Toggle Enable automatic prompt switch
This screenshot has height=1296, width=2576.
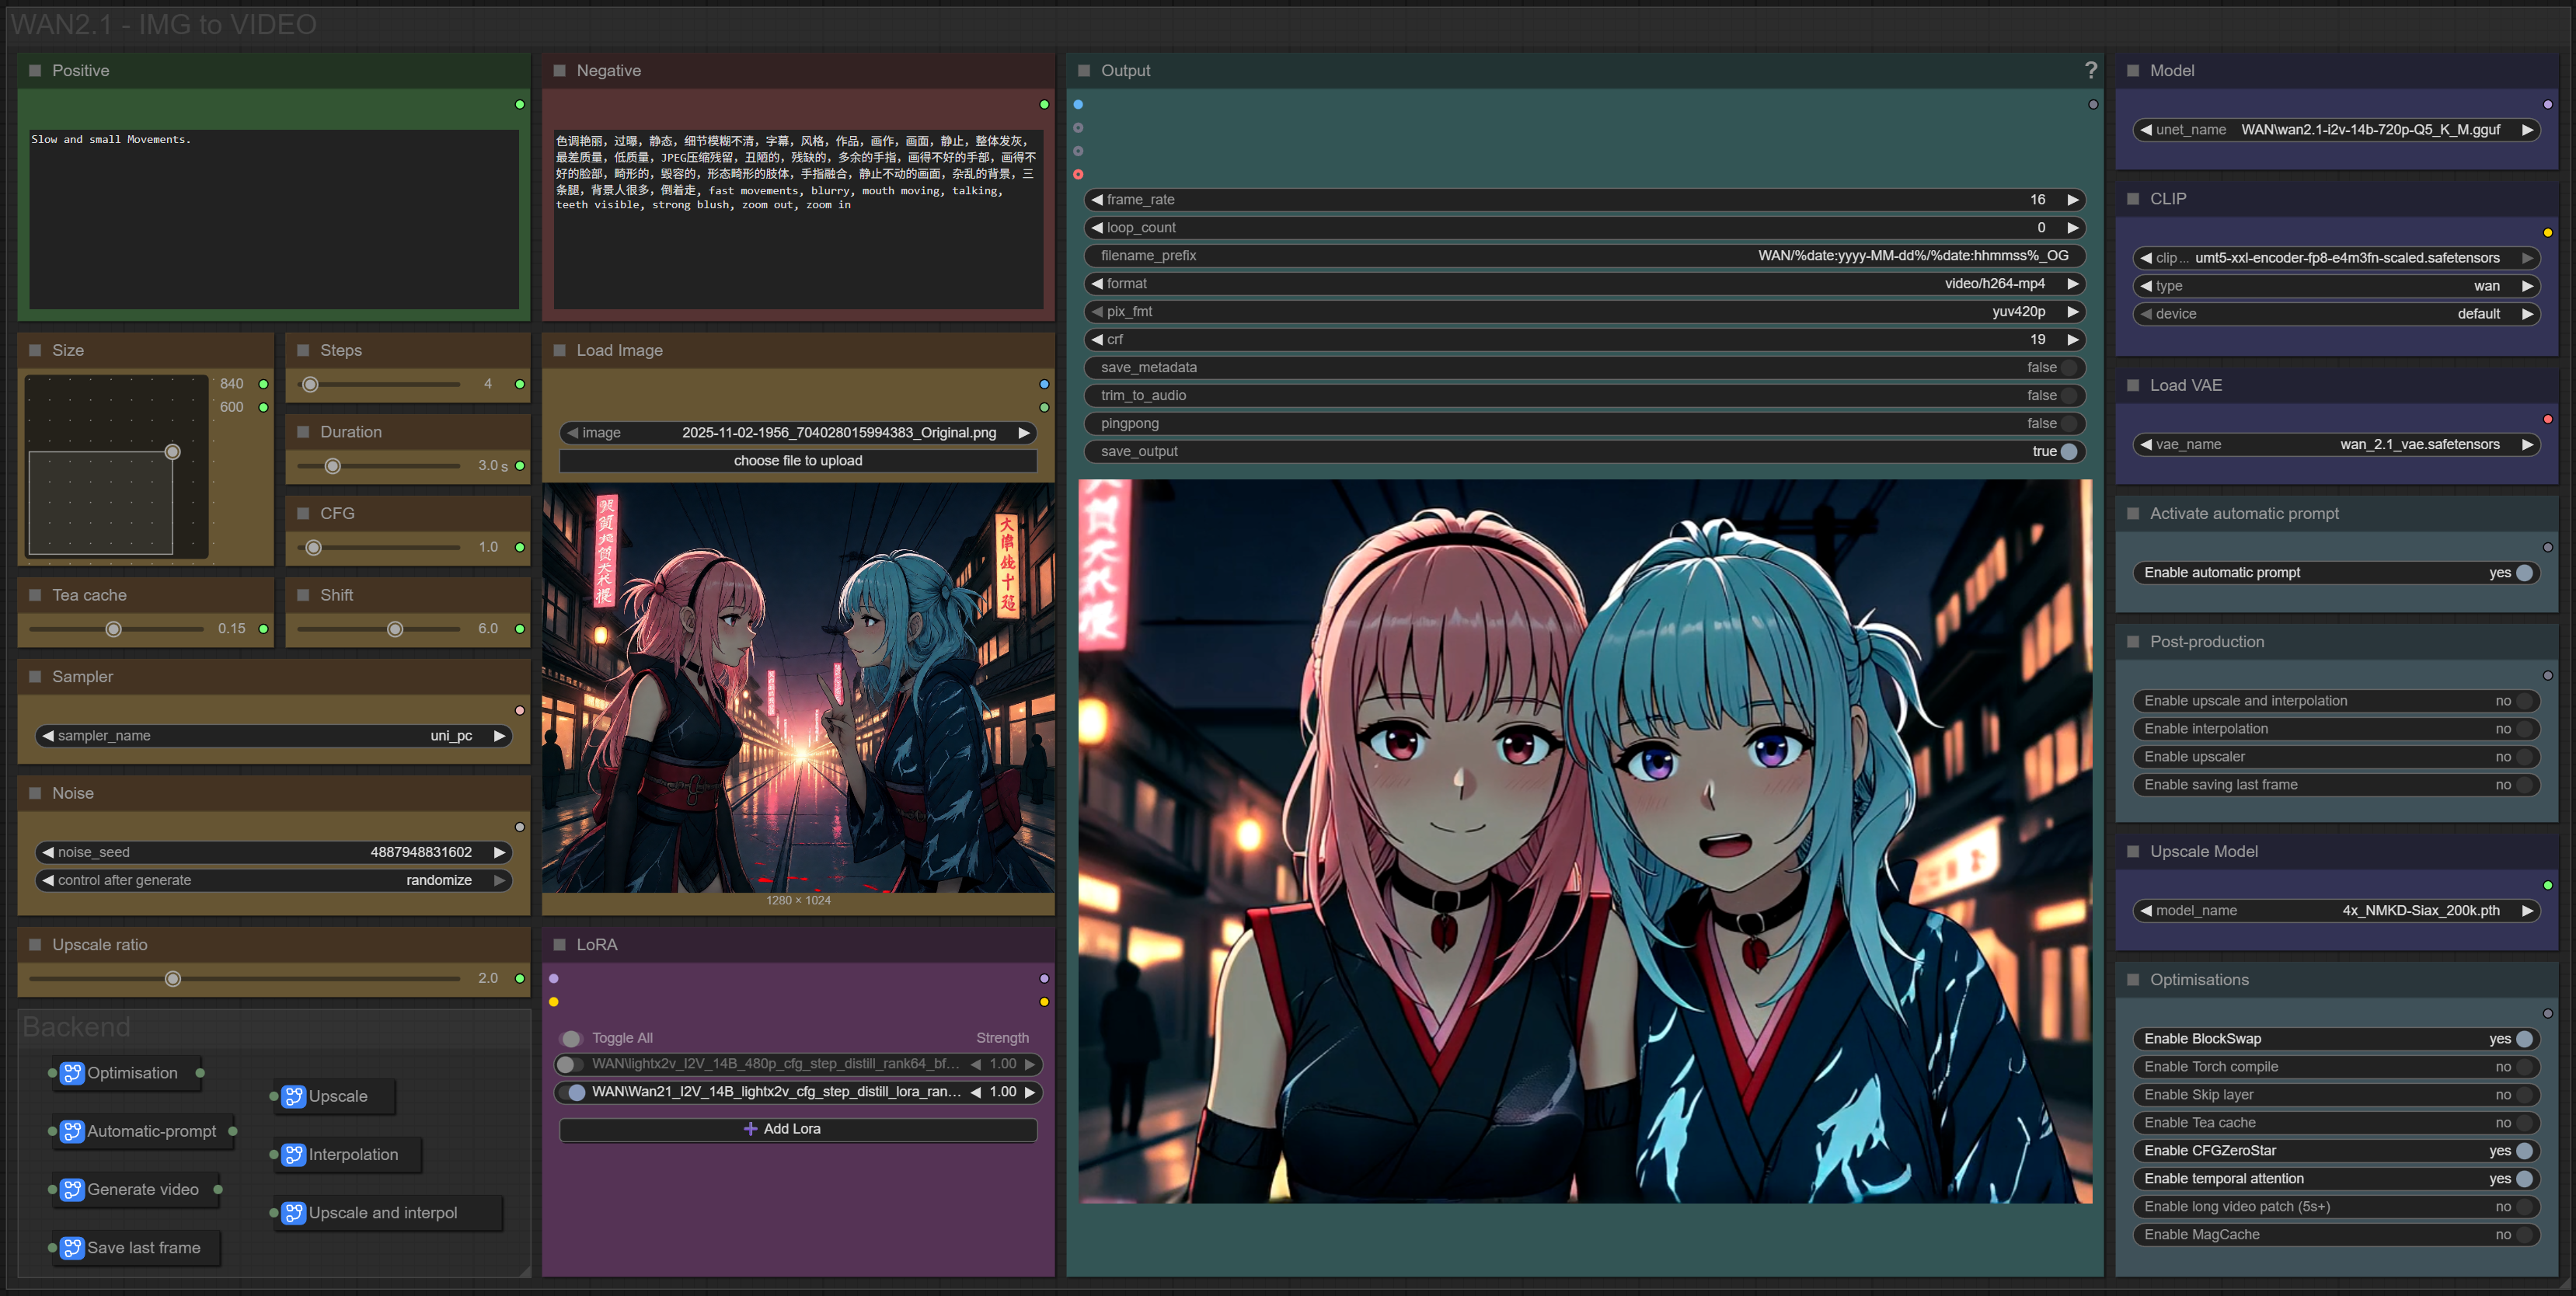coord(2524,573)
